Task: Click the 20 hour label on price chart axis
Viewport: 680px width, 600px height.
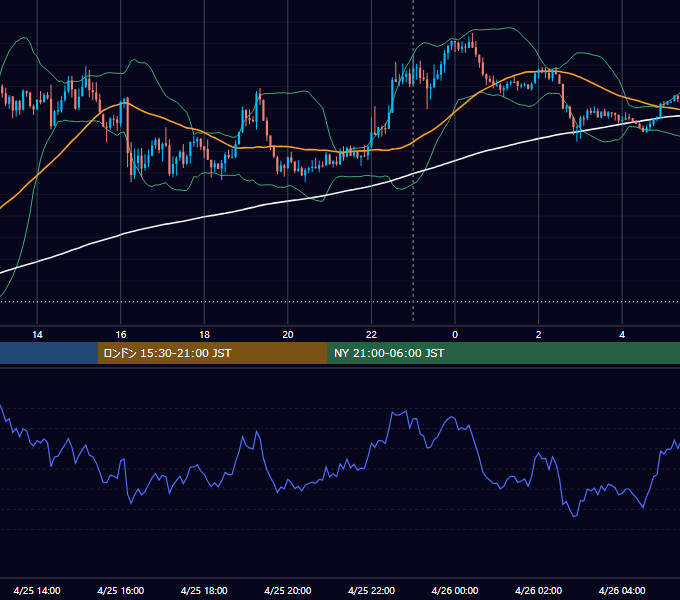Action: (x=288, y=335)
